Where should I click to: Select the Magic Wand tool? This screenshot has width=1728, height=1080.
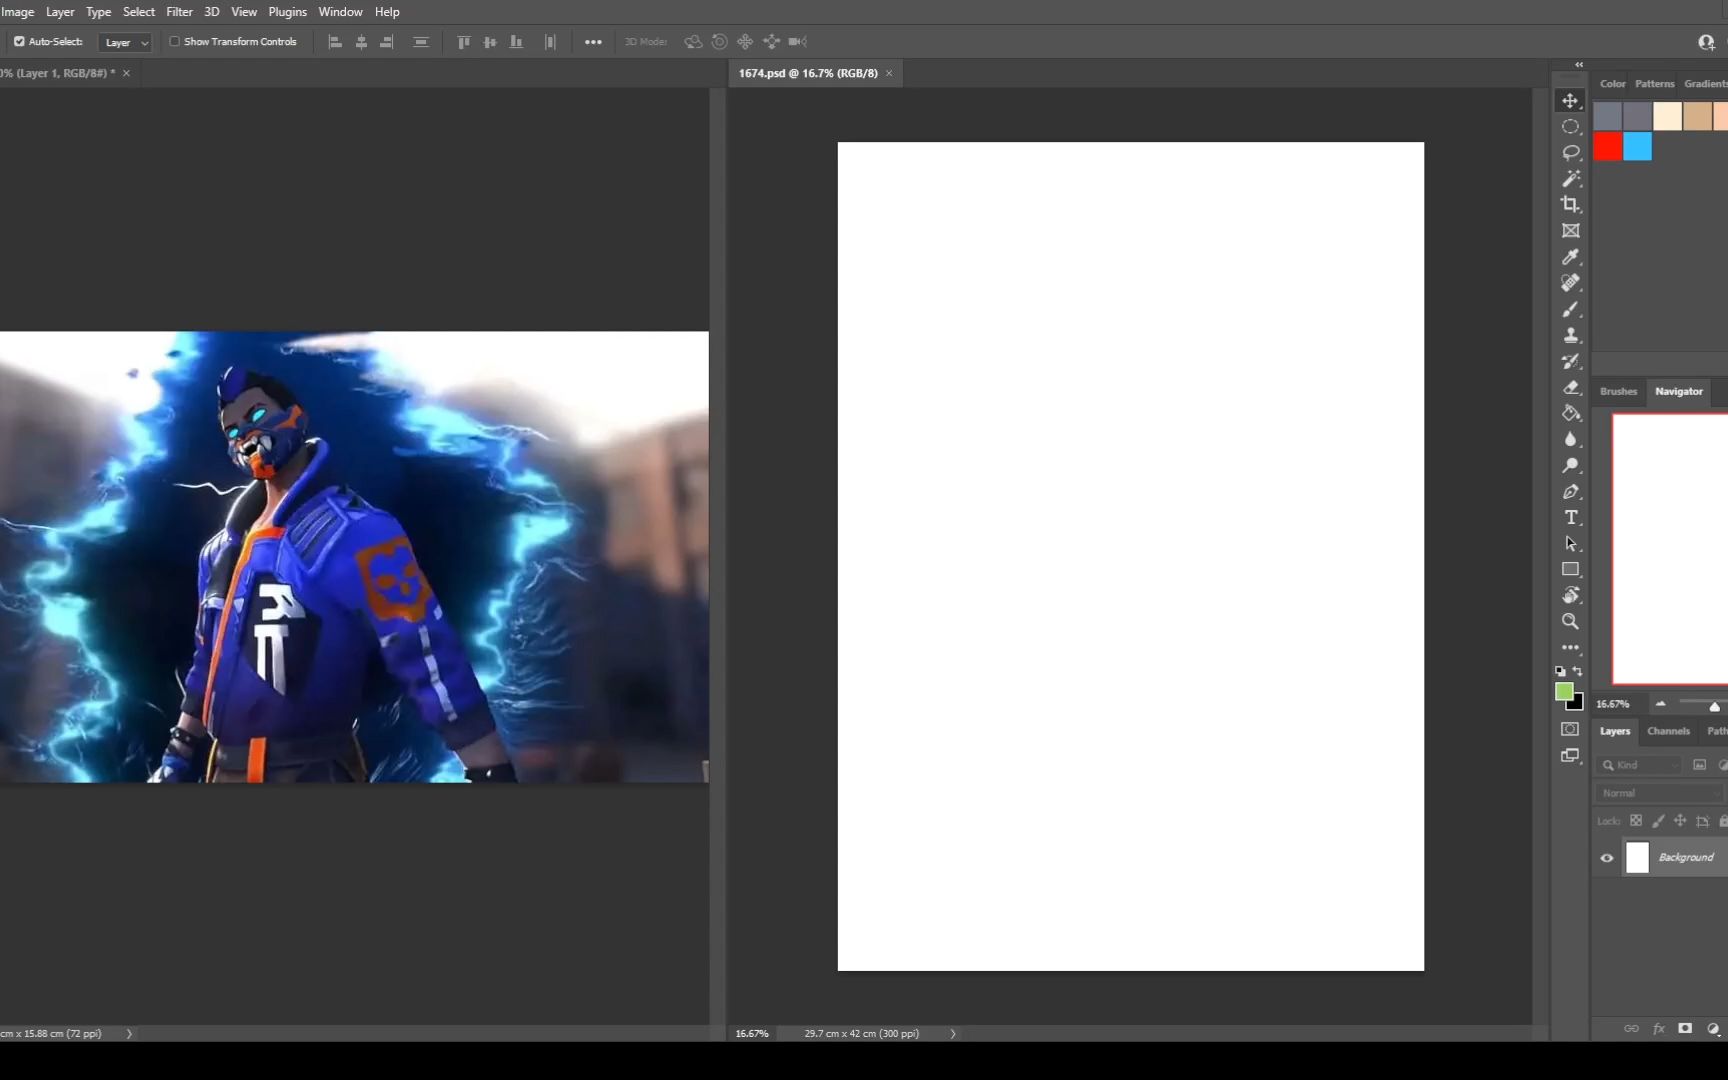[1570, 179]
